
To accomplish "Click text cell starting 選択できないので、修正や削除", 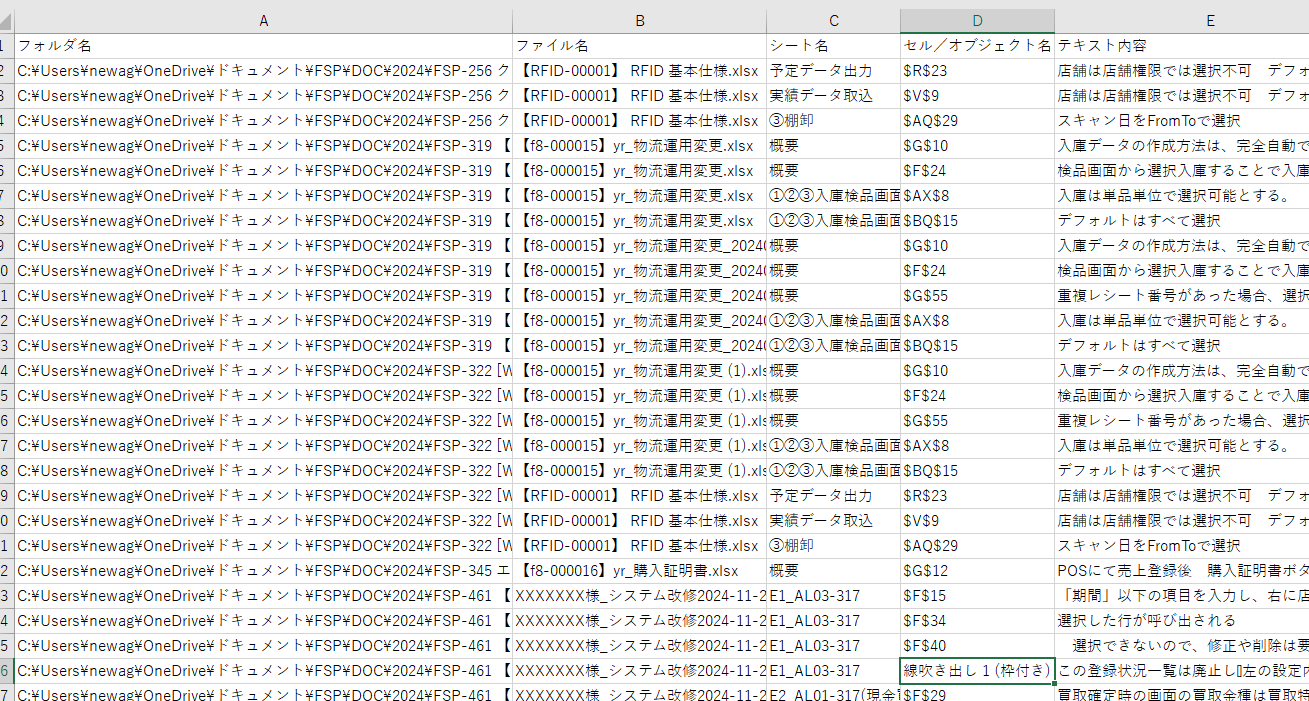I will [x=1182, y=646].
